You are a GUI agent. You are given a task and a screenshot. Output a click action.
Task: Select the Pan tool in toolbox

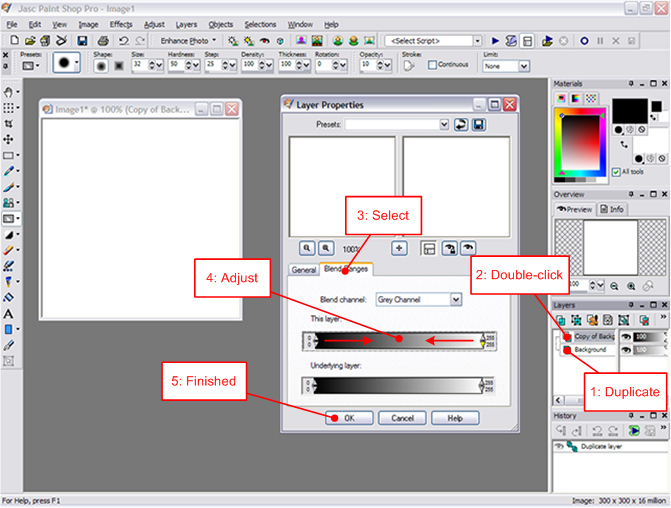(8, 92)
